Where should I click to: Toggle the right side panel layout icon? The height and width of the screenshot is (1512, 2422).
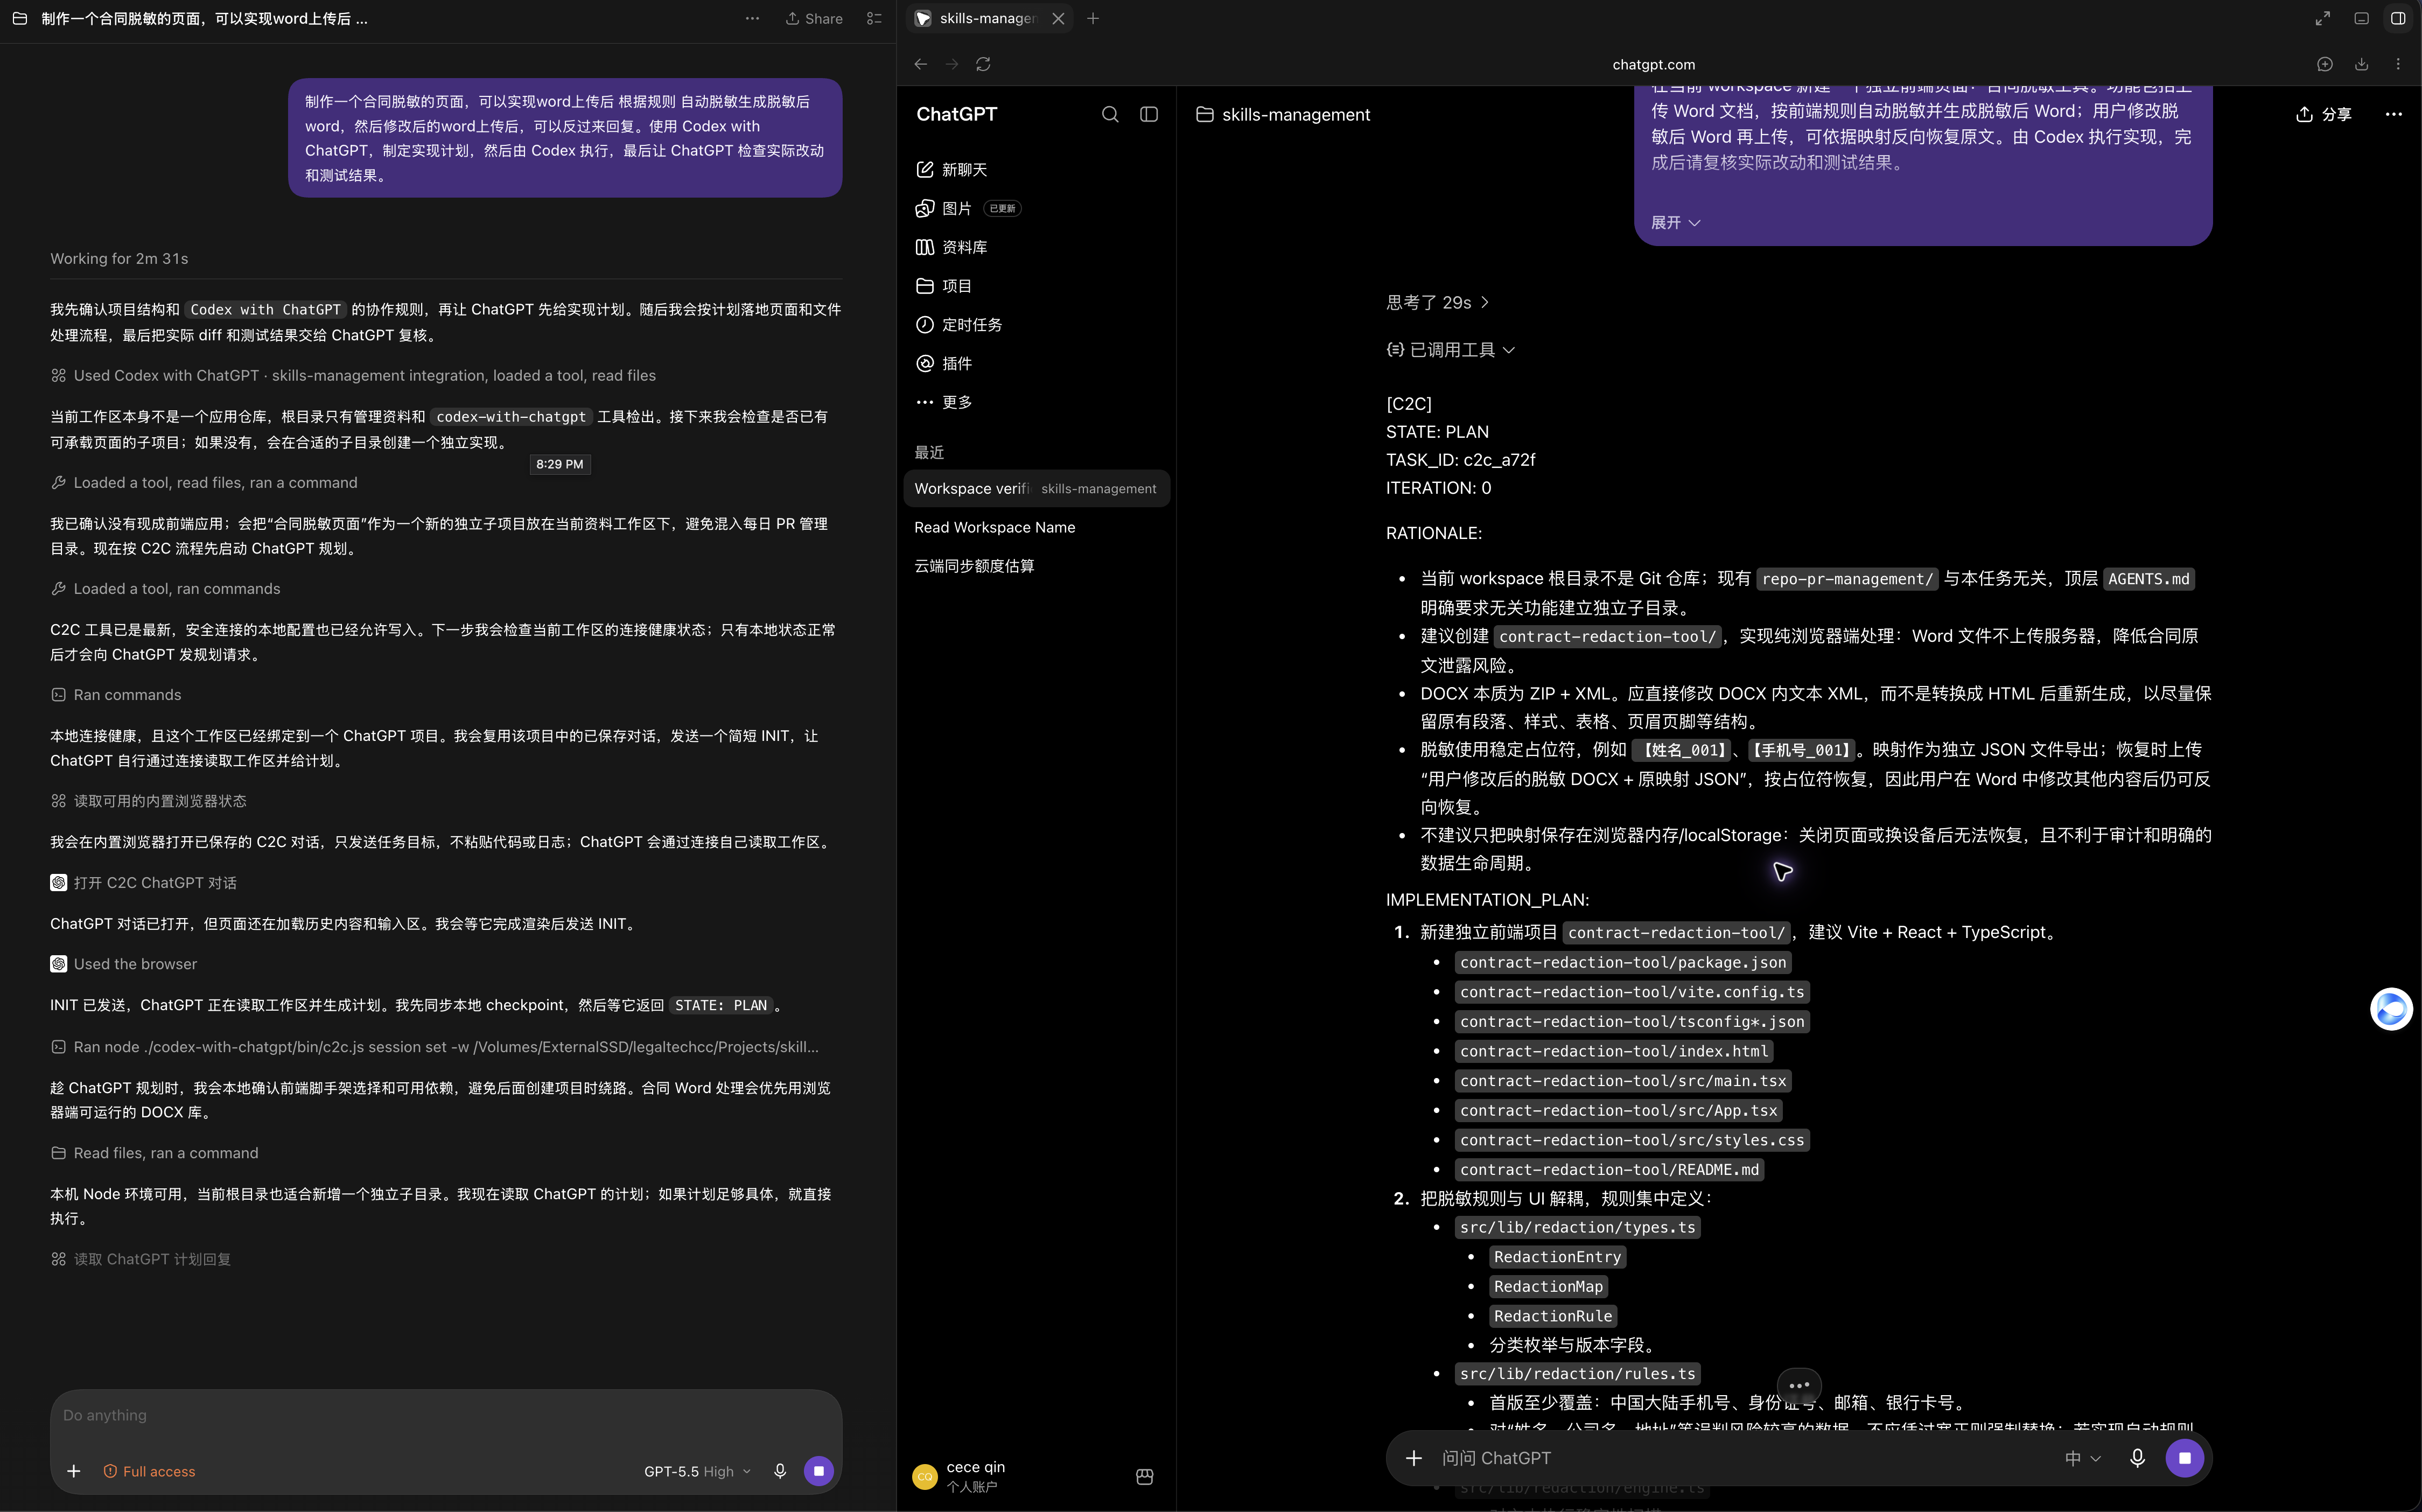pos(2398,18)
